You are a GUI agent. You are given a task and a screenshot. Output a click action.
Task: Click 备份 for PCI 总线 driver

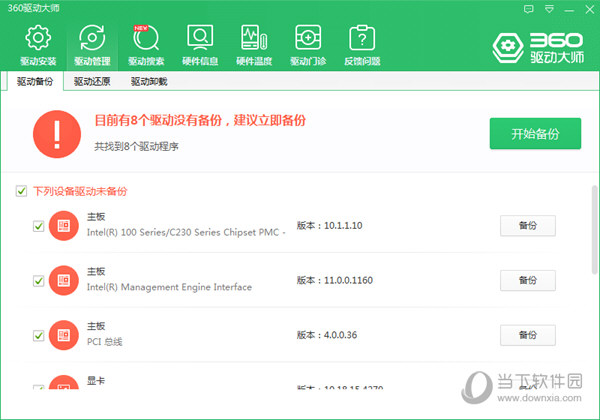[x=528, y=335]
